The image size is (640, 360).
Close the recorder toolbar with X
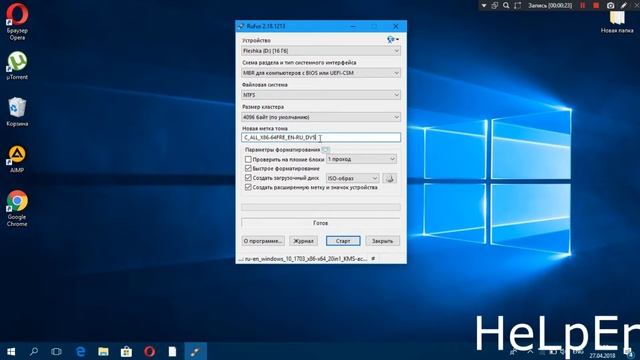pos(636,5)
